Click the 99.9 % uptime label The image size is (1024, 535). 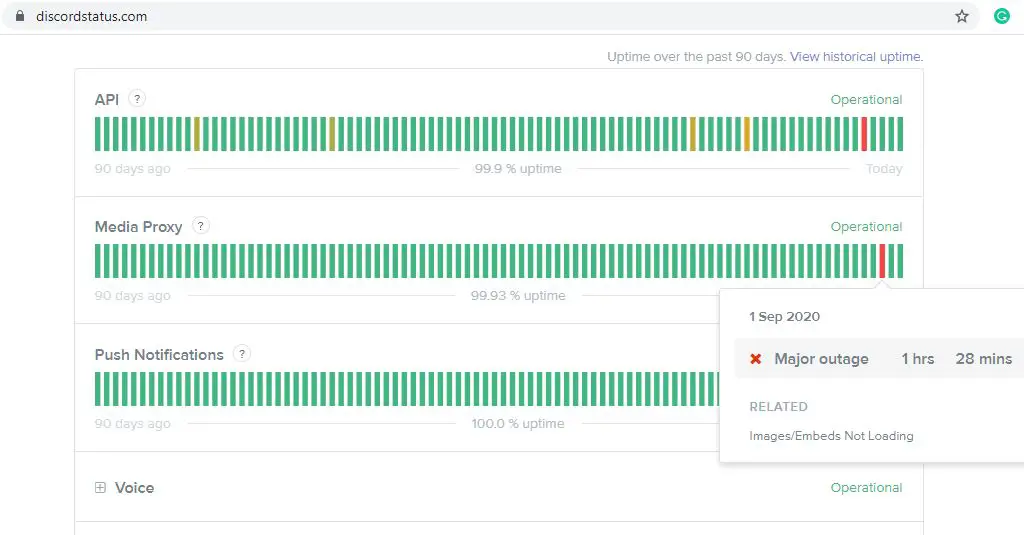coord(518,169)
